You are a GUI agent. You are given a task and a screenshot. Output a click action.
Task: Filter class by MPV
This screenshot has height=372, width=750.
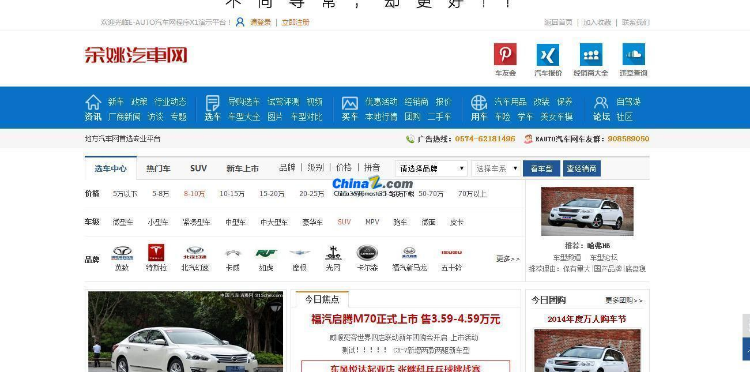pos(372,222)
